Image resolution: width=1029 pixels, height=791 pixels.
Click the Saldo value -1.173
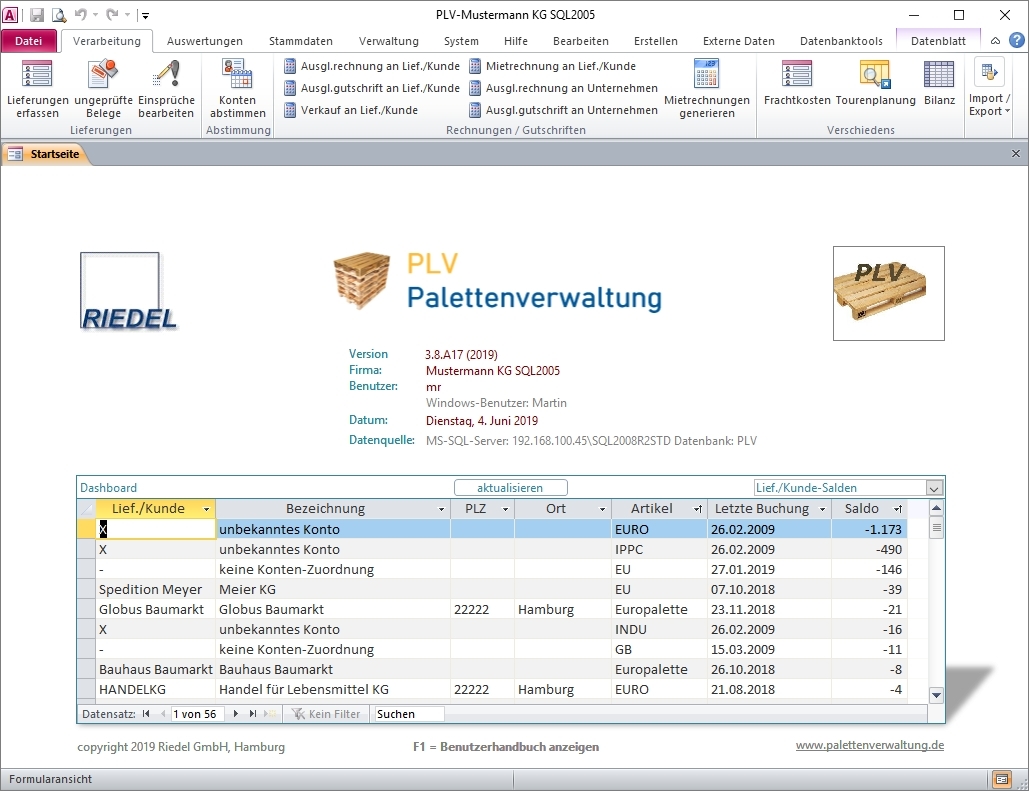tap(869, 529)
